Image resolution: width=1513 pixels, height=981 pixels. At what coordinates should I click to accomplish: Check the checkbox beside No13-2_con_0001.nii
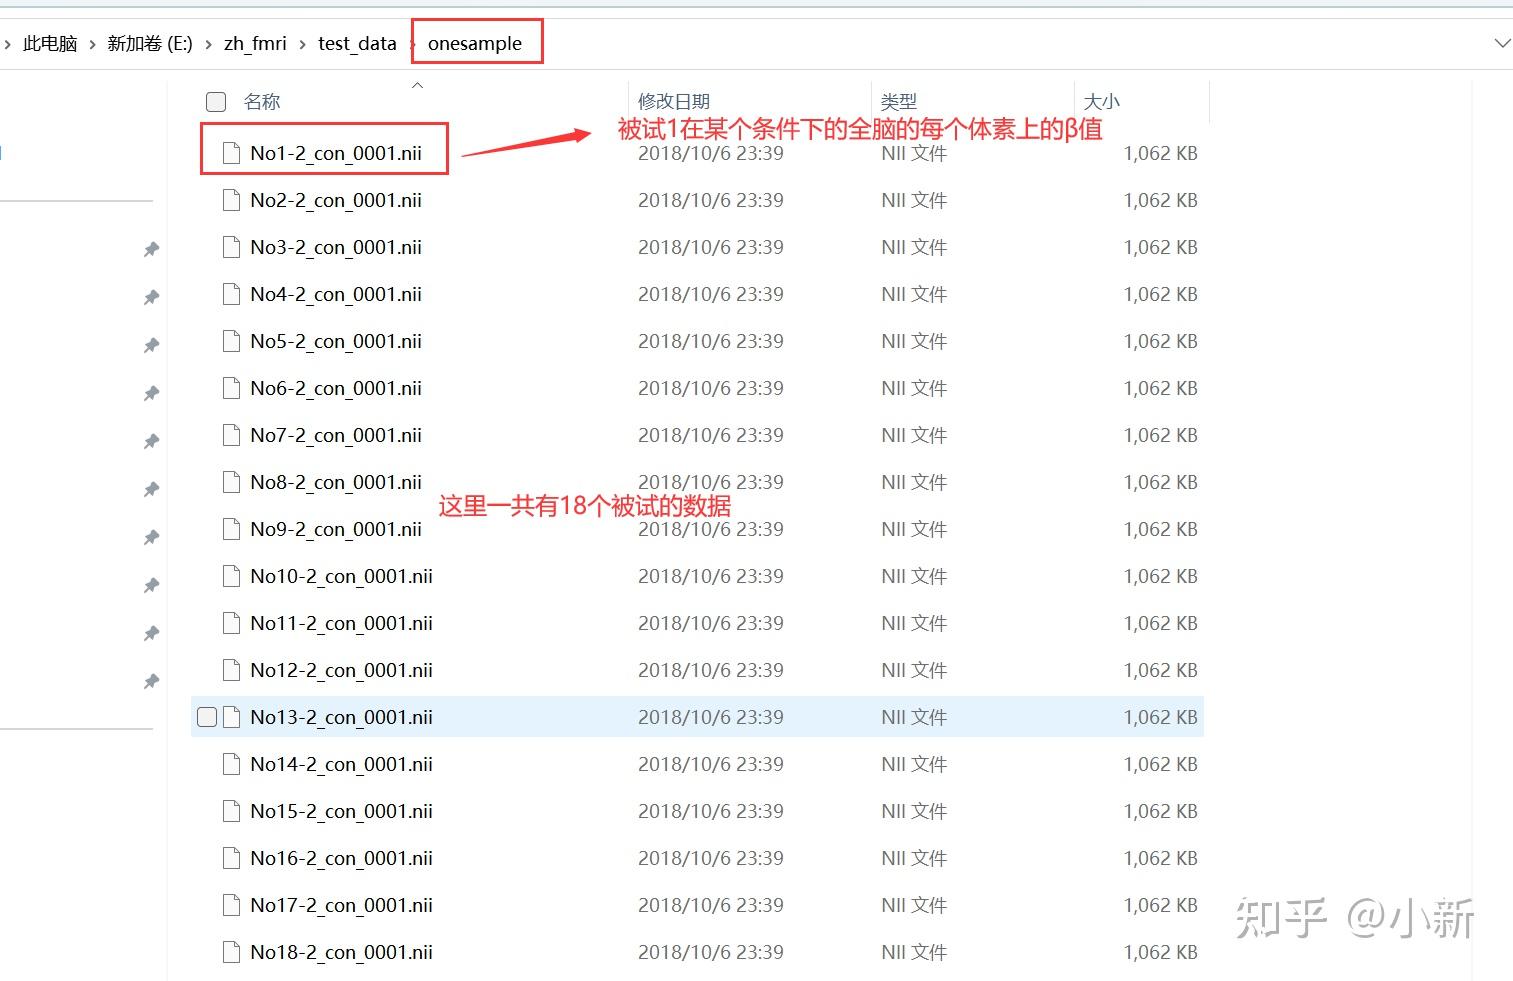(x=207, y=716)
